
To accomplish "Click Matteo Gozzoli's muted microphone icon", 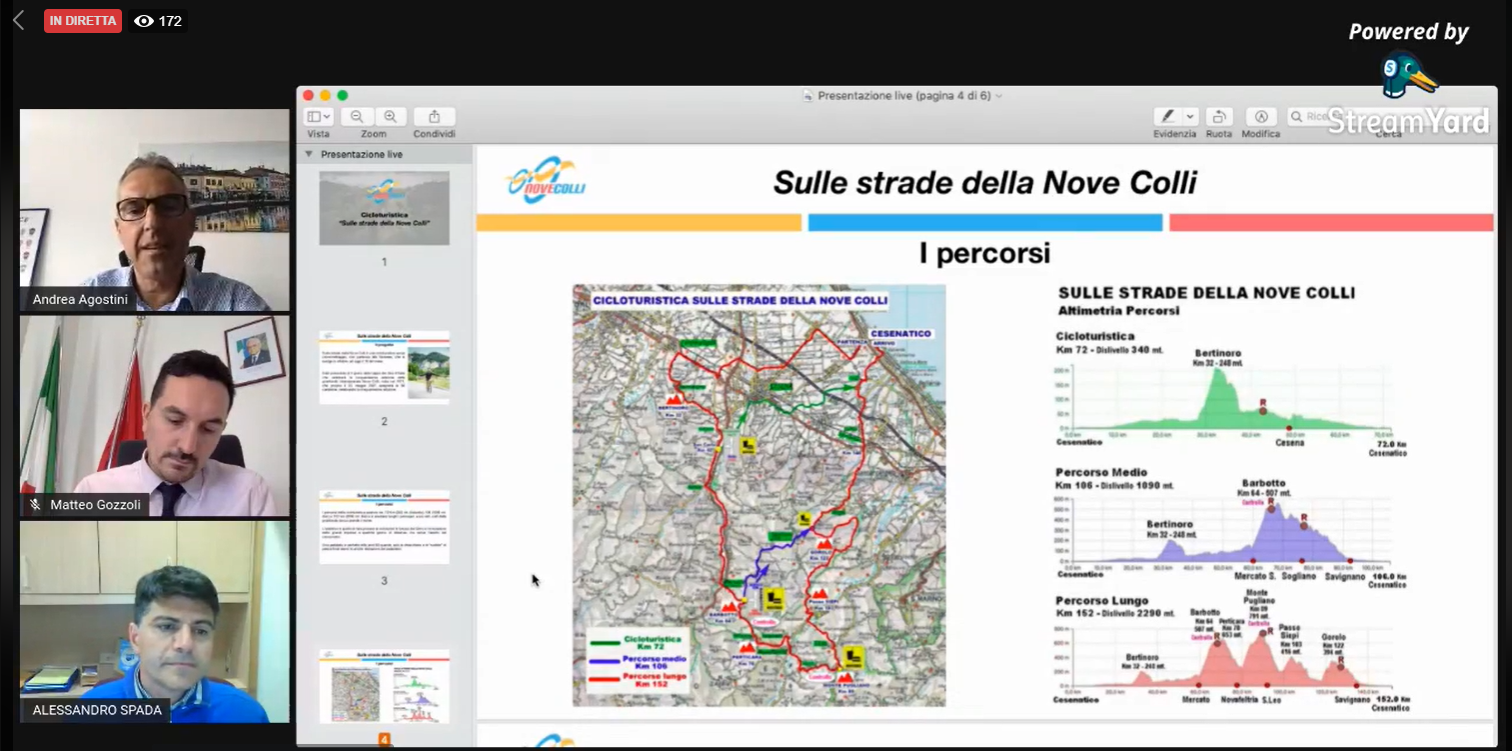I will click(36, 506).
